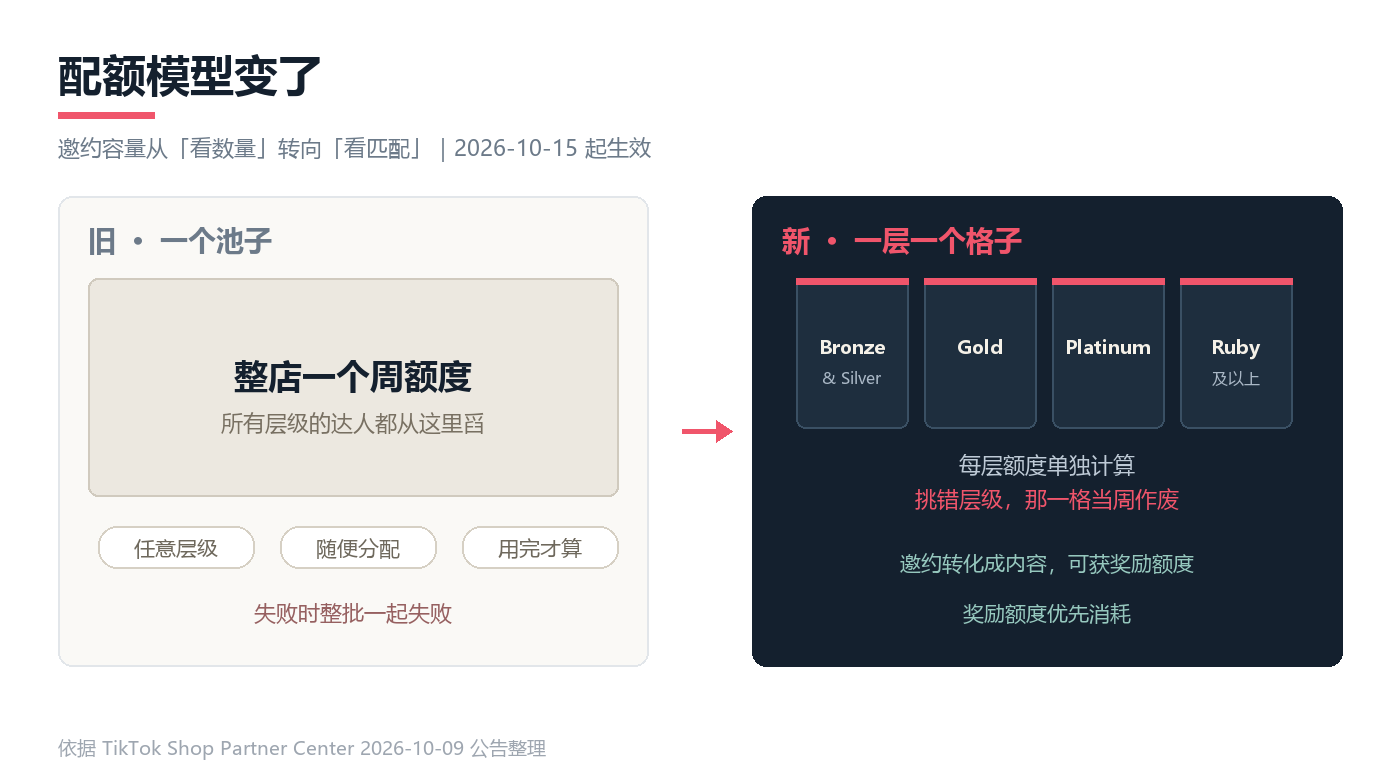Select the text 失败时整批一起失败
The height and width of the screenshot is (780, 1400).
coord(353,614)
